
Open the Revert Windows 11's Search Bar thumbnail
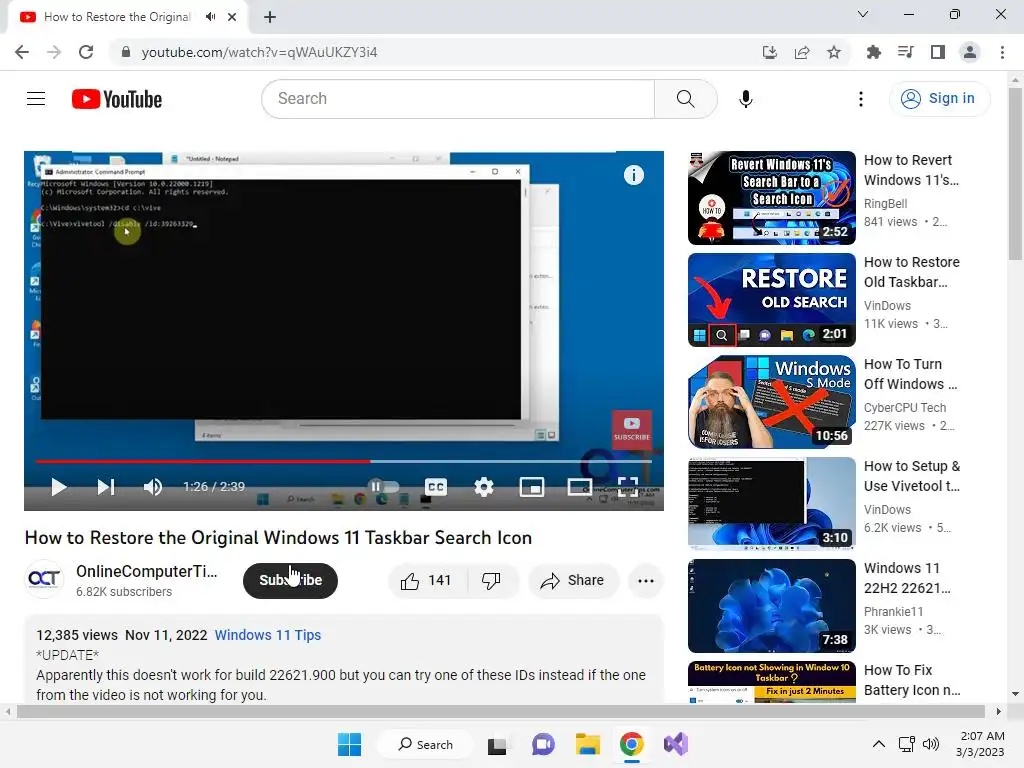pos(772,198)
